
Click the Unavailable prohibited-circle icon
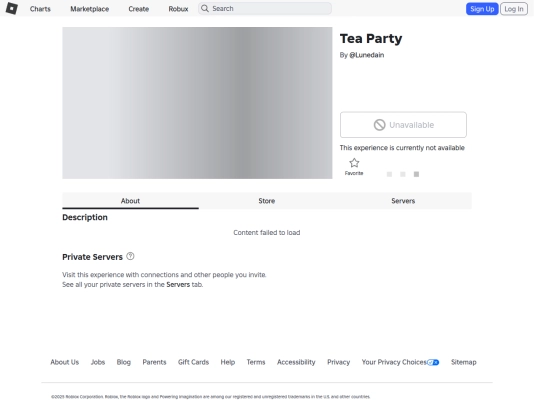[x=380, y=125]
